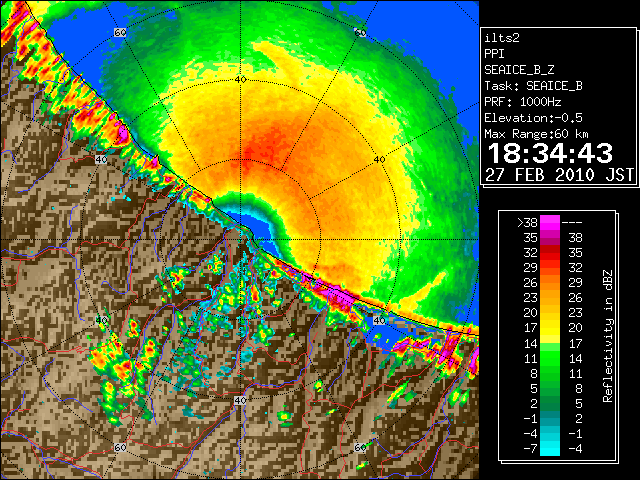Click the 60 ring label in northwest sector
This screenshot has height=480, width=640.
120,32
